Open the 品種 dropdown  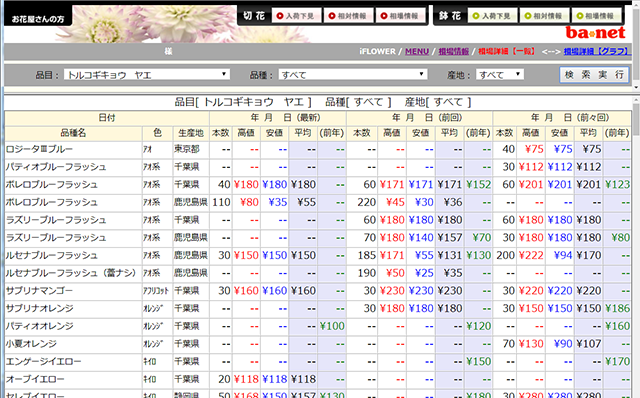pyautogui.click(x=353, y=74)
